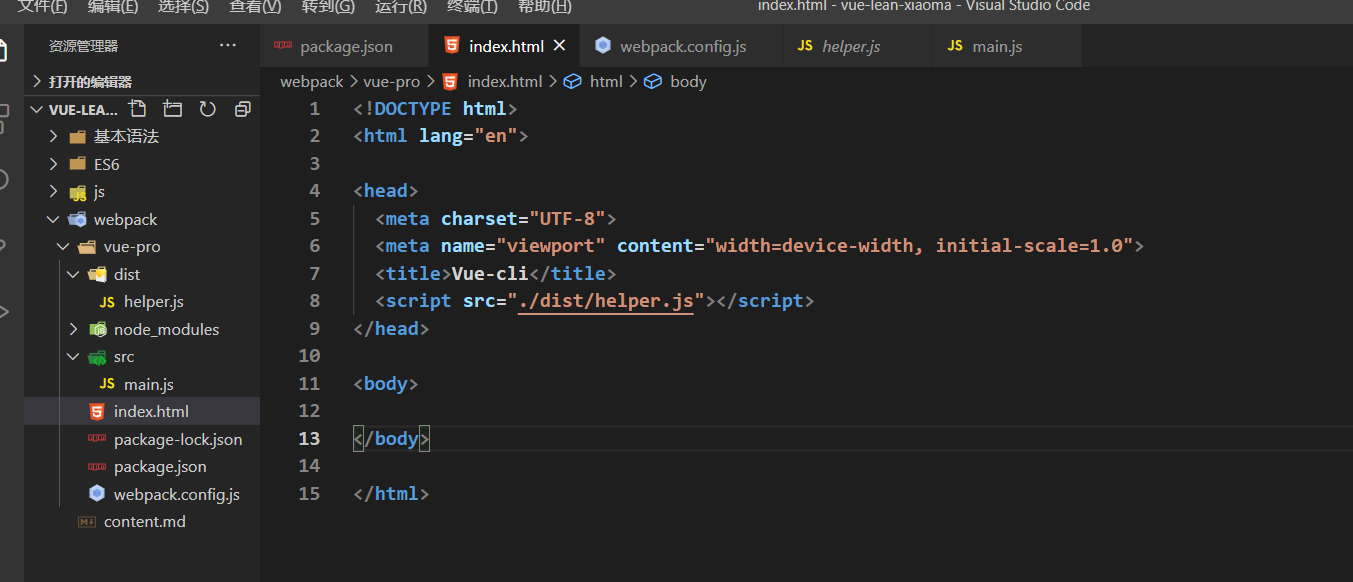The width and height of the screenshot is (1353, 582).
Task: Click the New Folder icon in explorer header
Action: [173, 109]
